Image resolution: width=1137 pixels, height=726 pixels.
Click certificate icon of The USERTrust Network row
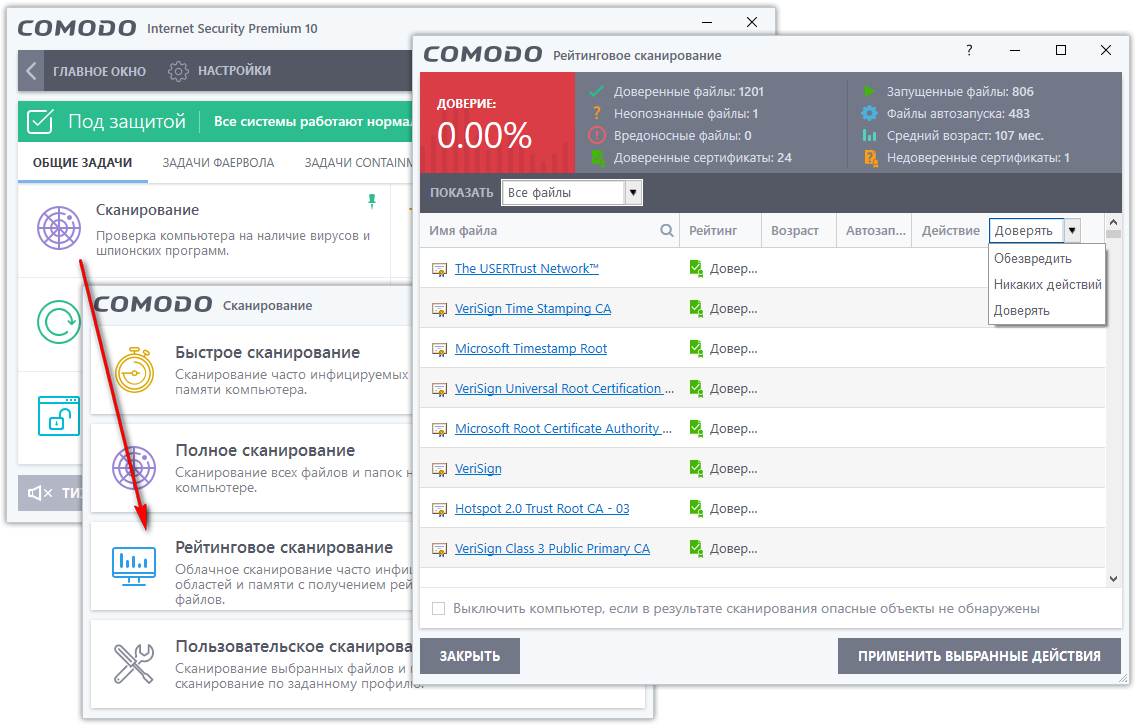pos(439,269)
